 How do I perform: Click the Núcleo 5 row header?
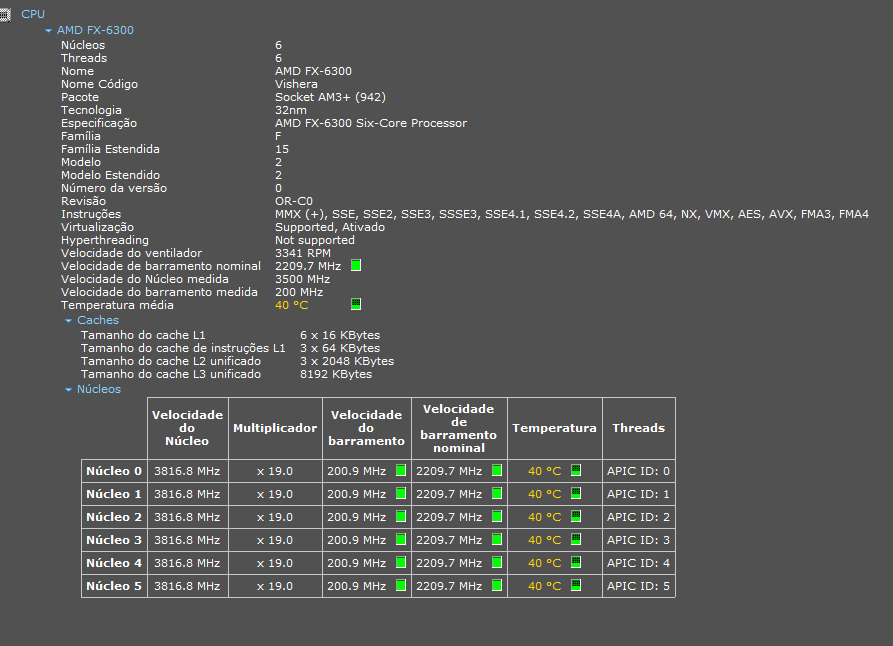(114, 586)
